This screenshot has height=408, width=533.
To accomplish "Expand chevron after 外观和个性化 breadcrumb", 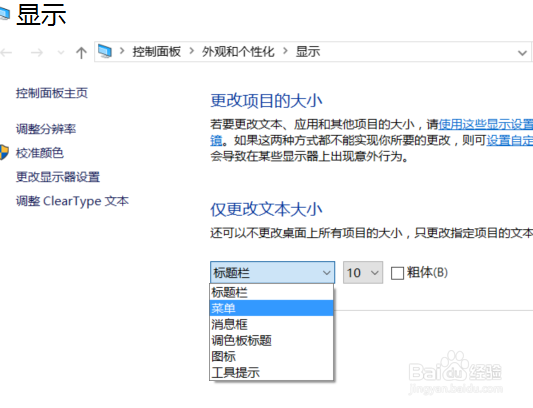I will coord(286,51).
